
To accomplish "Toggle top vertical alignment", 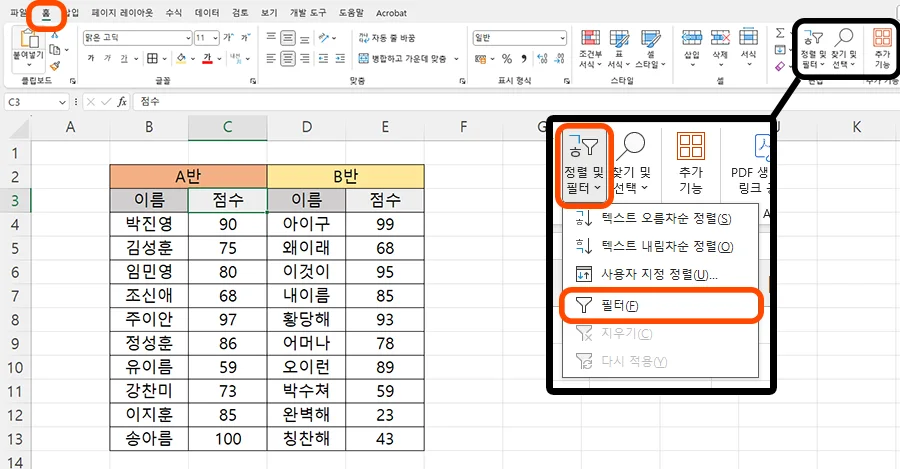I will 271,38.
